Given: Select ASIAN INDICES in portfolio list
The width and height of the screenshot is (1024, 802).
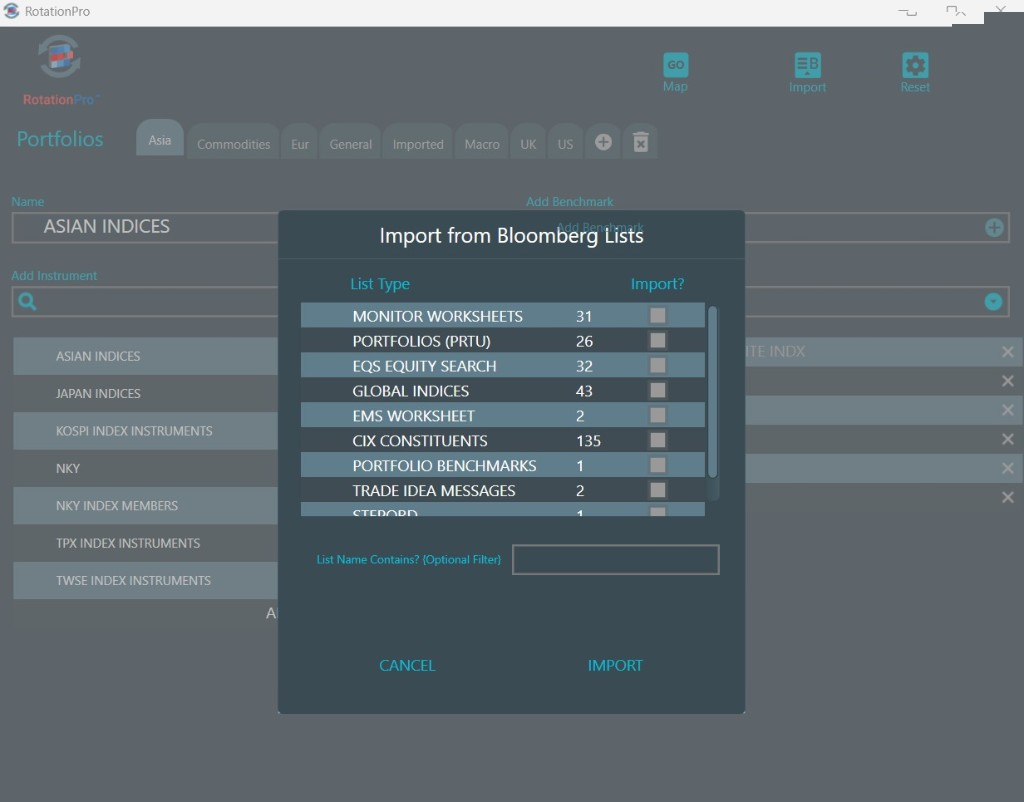Looking at the screenshot, I should pyautogui.click(x=145, y=356).
